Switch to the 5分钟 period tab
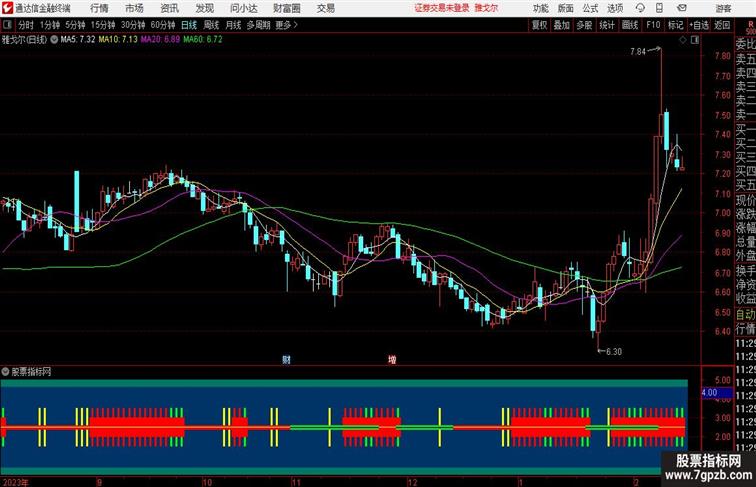 click(75, 25)
